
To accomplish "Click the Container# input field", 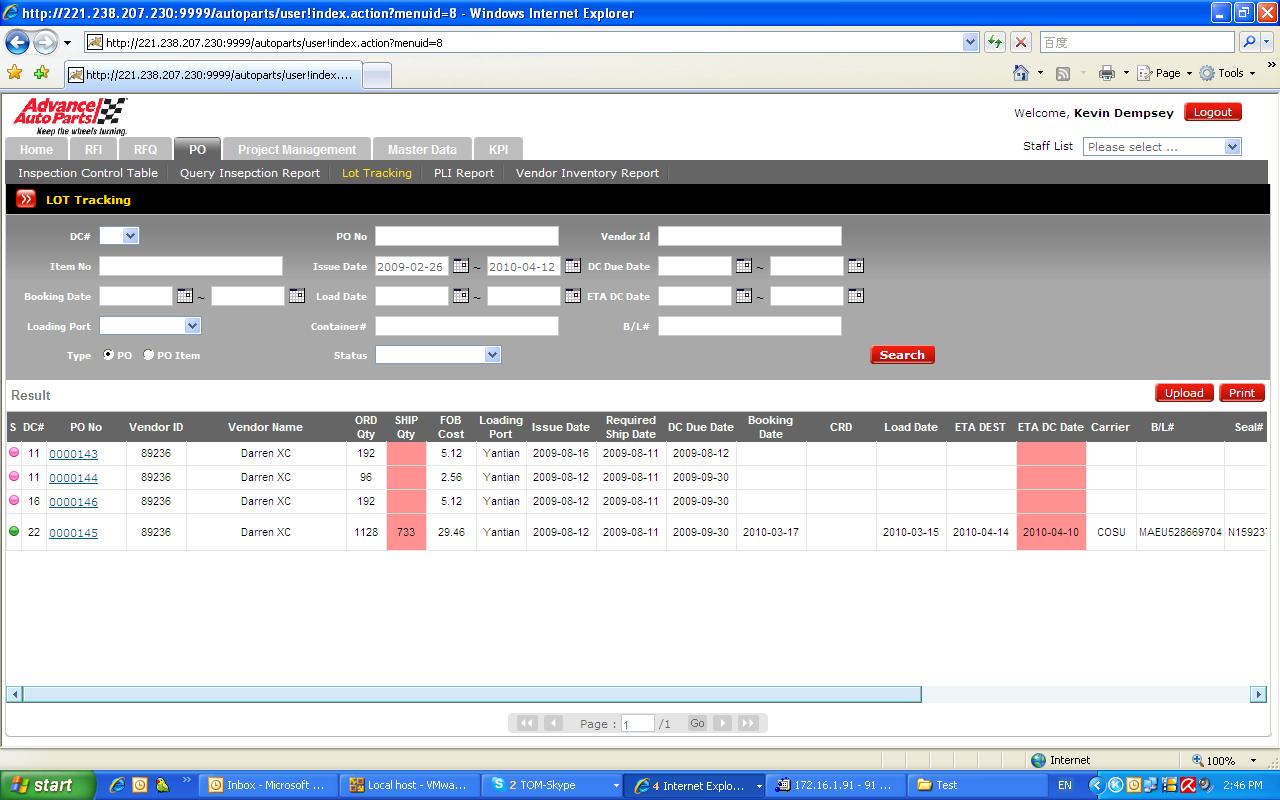I will [x=466, y=326].
